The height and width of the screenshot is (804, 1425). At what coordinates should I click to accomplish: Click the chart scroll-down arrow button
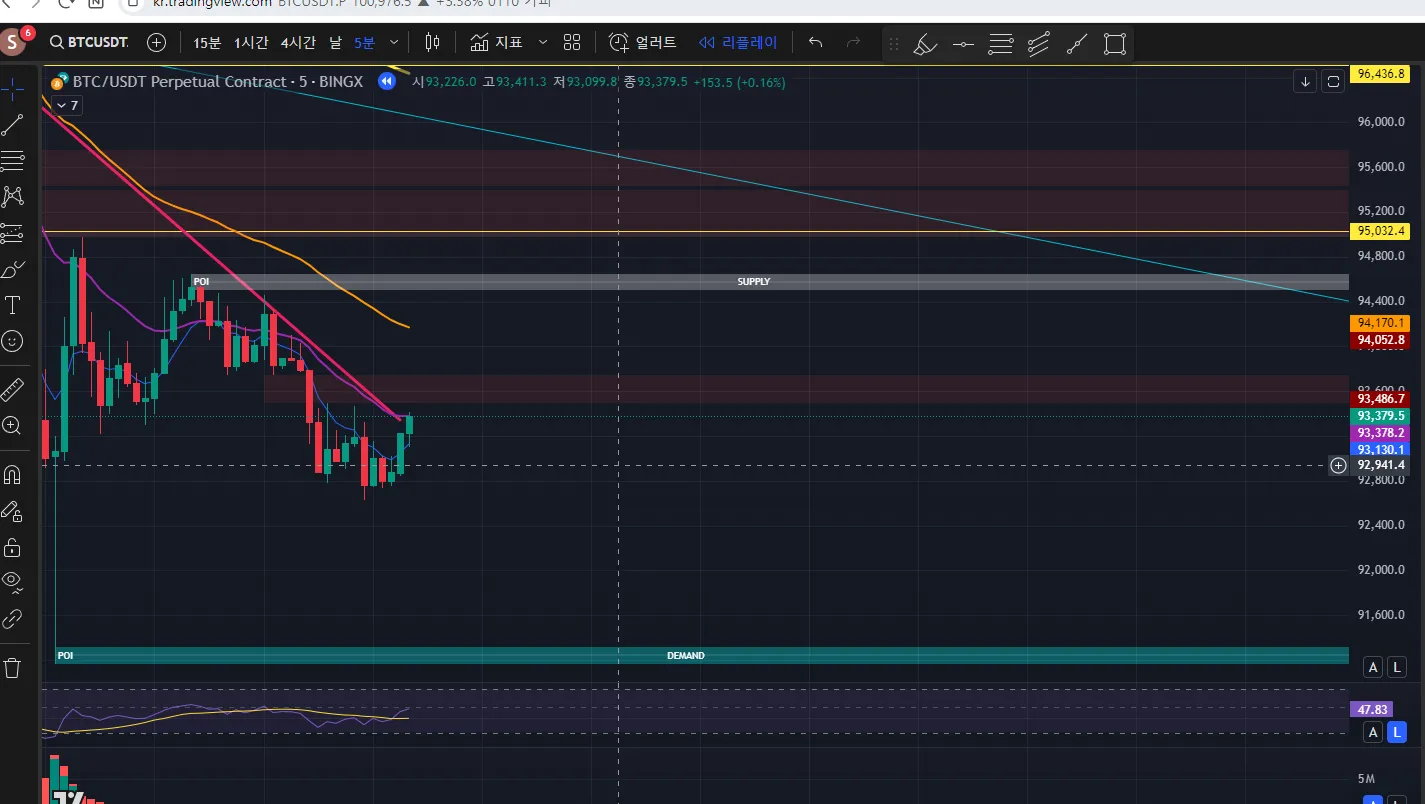tap(1305, 82)
